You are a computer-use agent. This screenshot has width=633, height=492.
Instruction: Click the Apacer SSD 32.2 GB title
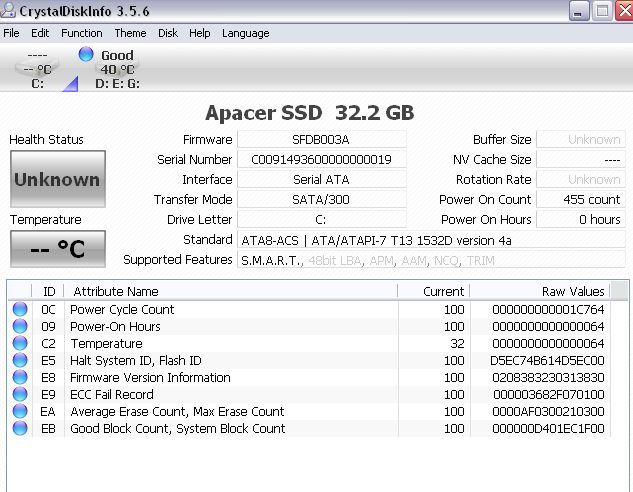point(310,113)
